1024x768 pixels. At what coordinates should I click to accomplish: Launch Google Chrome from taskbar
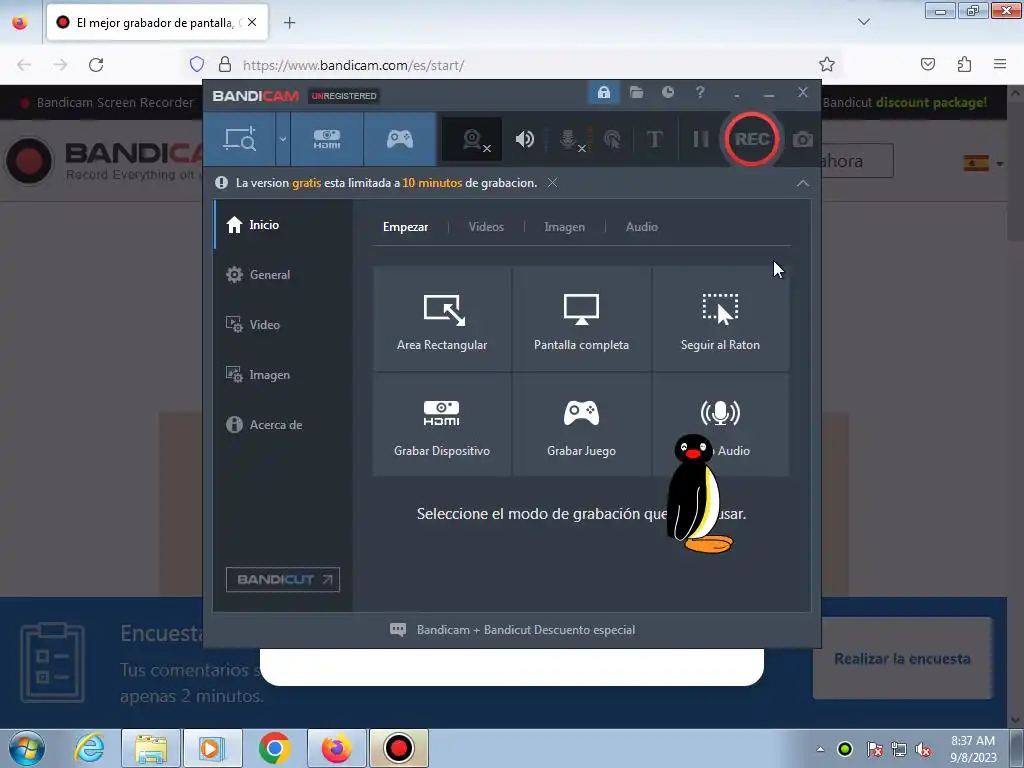click(274, 748)
